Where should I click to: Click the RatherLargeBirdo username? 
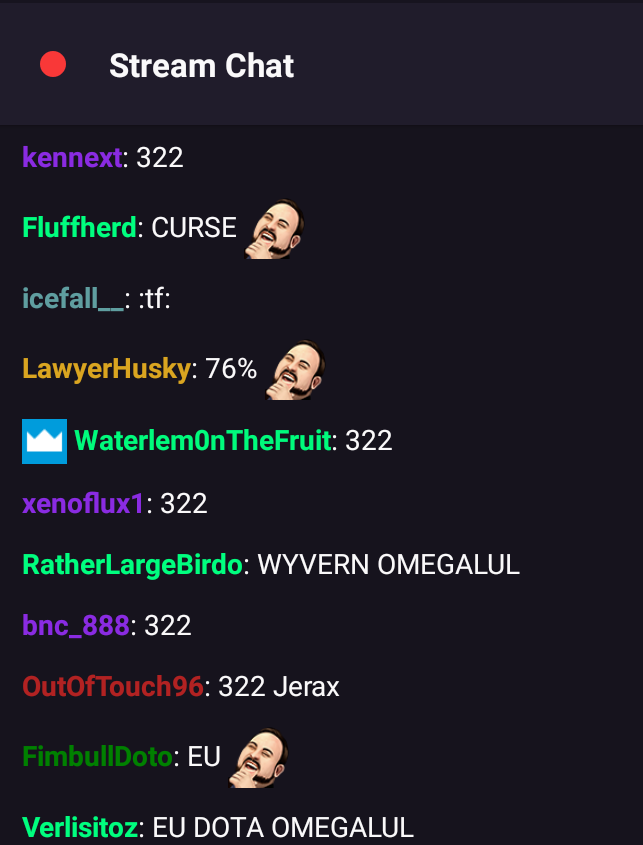(133, 565)
